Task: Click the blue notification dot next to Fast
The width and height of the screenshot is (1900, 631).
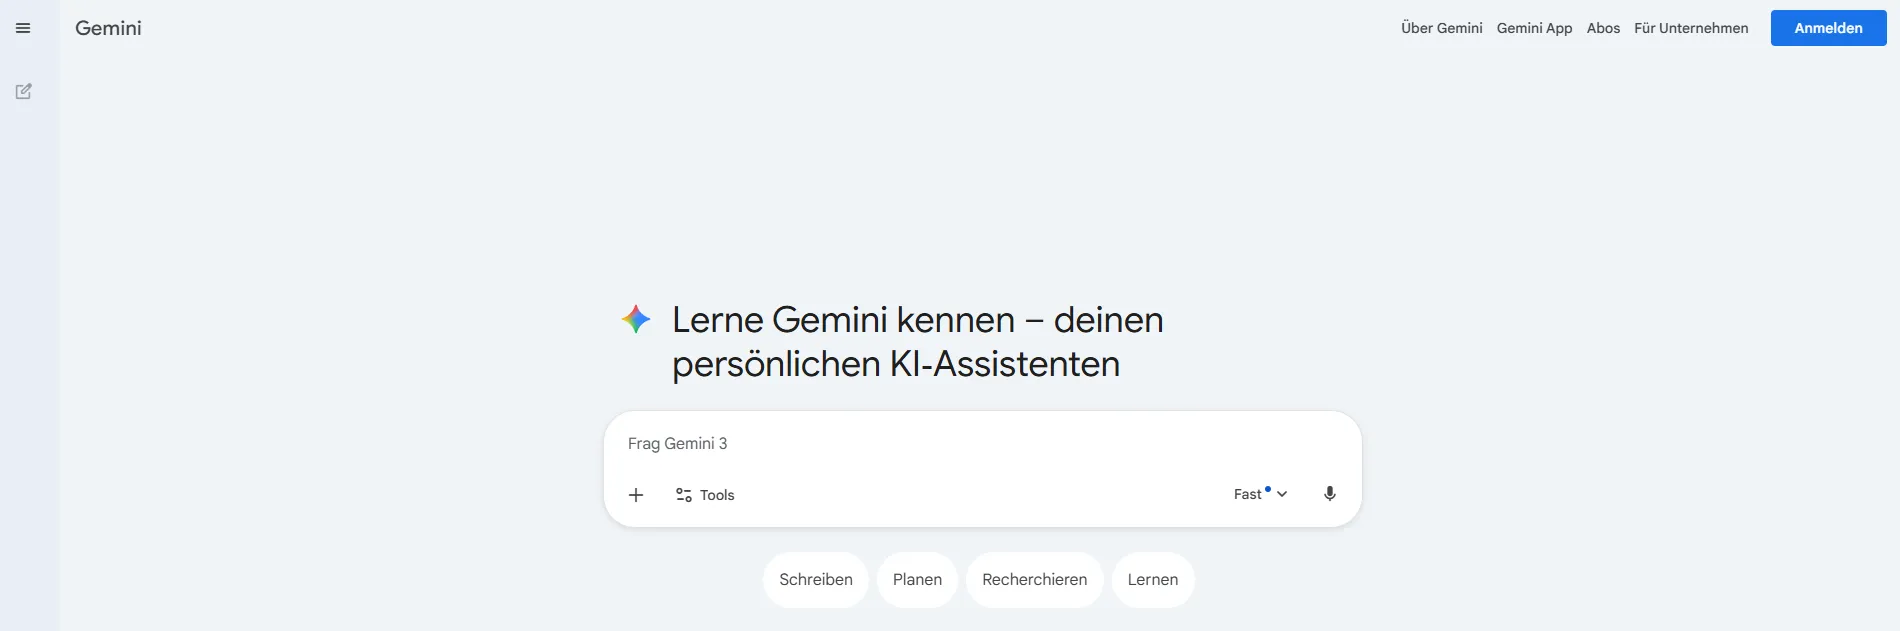Action: [1267, 487]
